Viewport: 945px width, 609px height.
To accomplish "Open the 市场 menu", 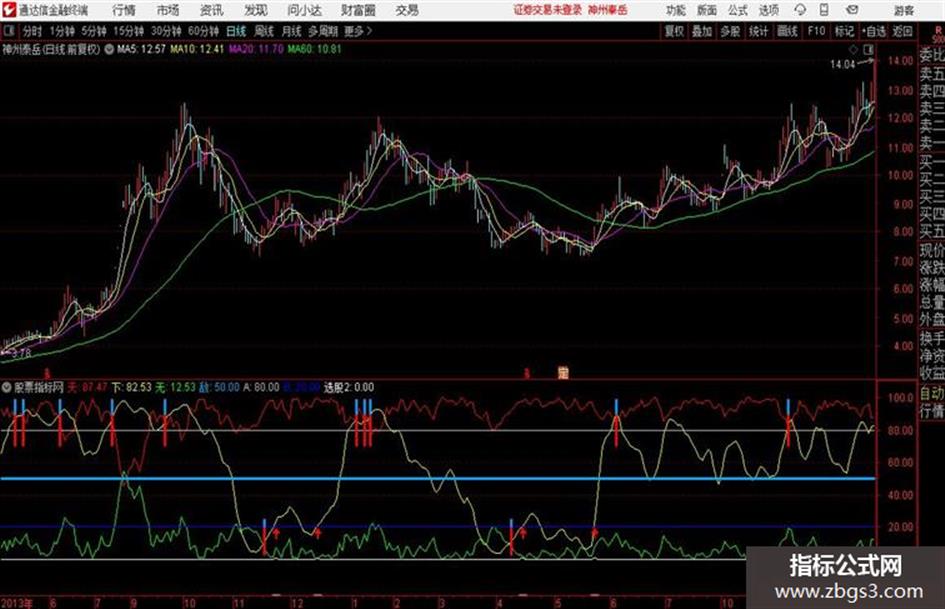I will 168,10.
